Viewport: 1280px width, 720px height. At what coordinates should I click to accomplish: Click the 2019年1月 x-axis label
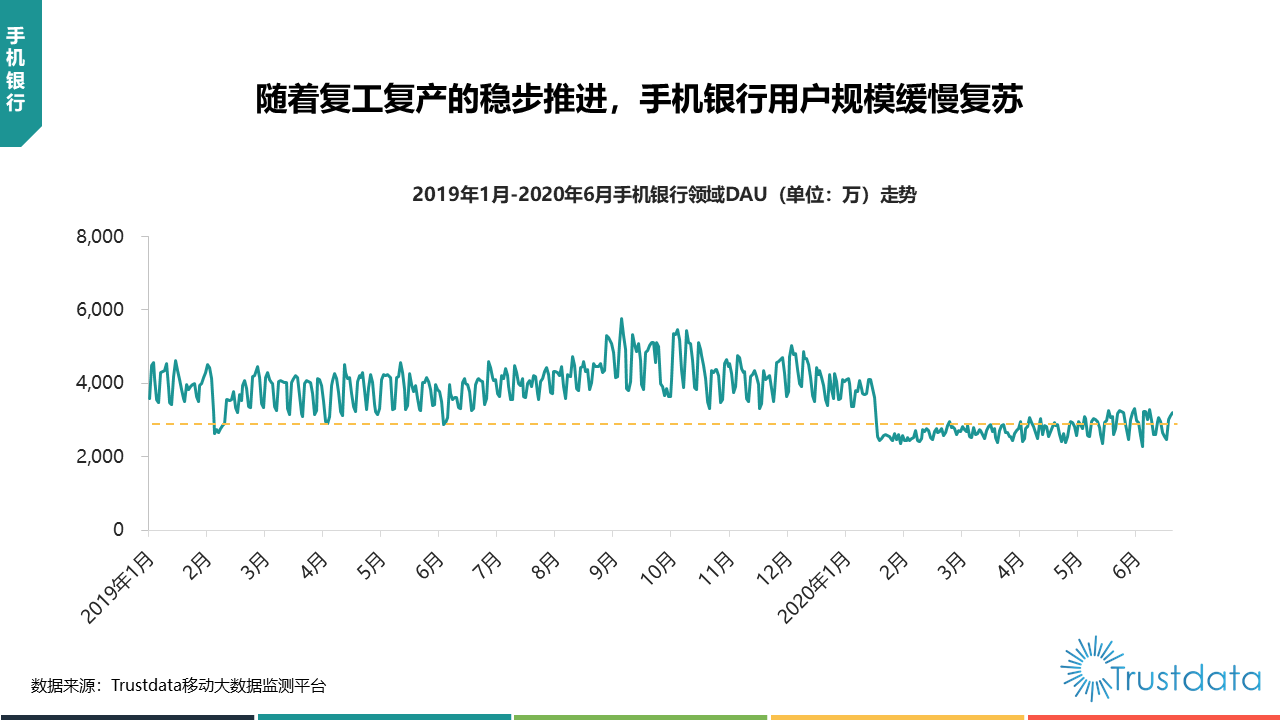point(118,587)
